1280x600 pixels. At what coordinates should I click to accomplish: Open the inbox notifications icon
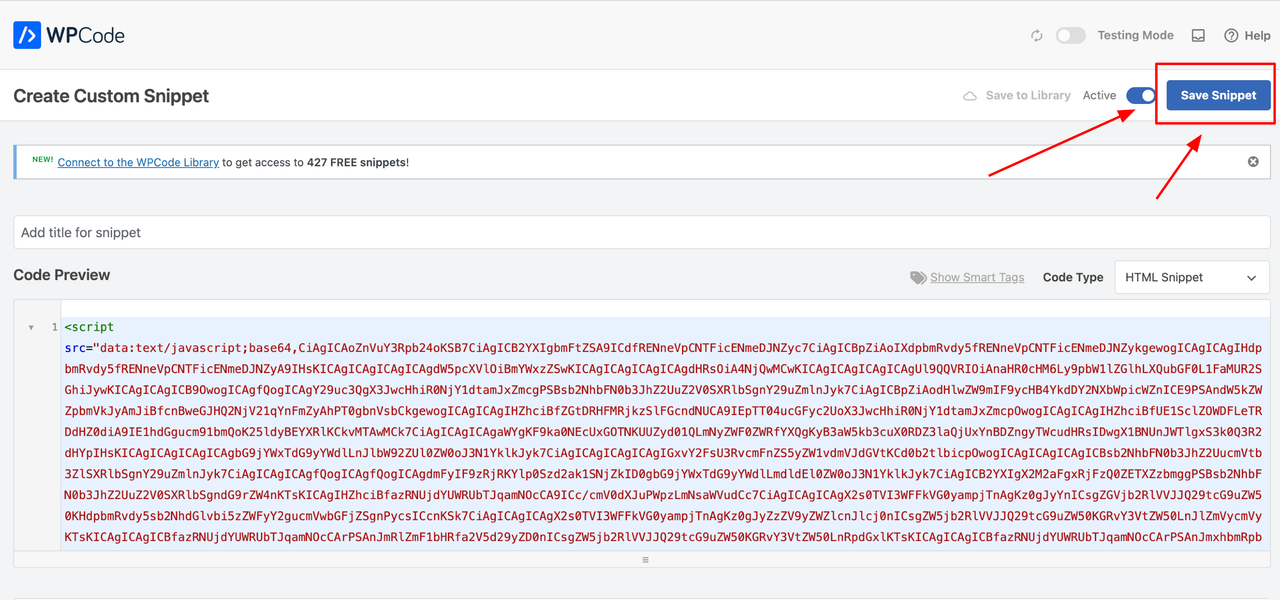click(1198, 35)
